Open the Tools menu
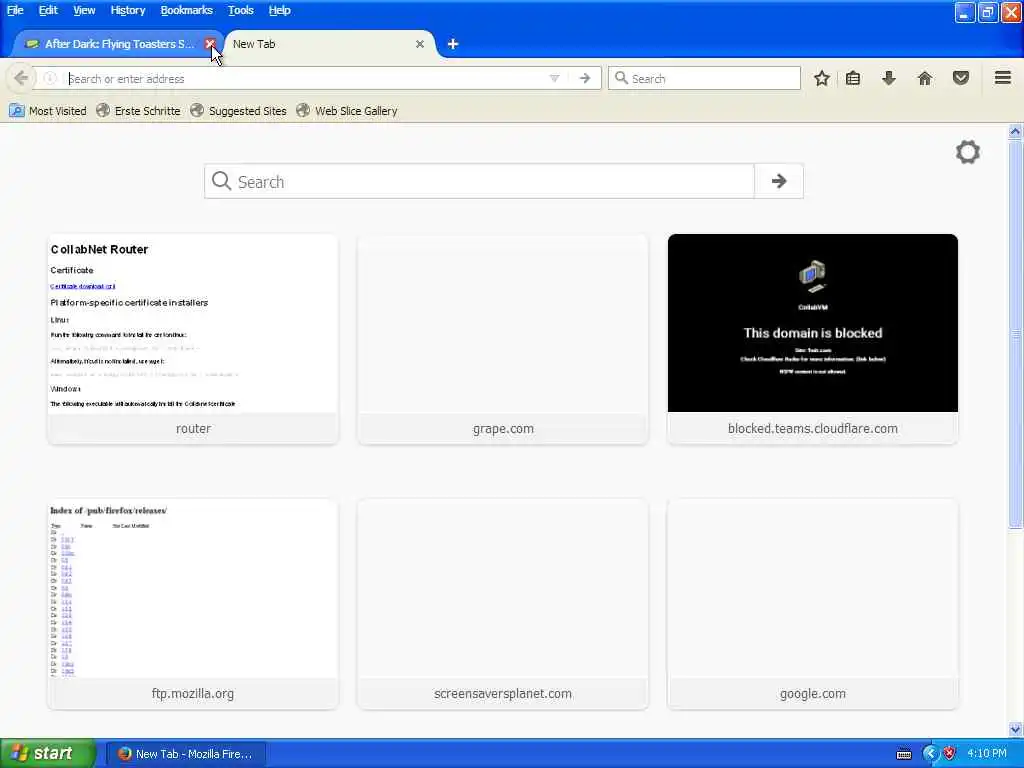The image size is (1024, 768). 240,10
